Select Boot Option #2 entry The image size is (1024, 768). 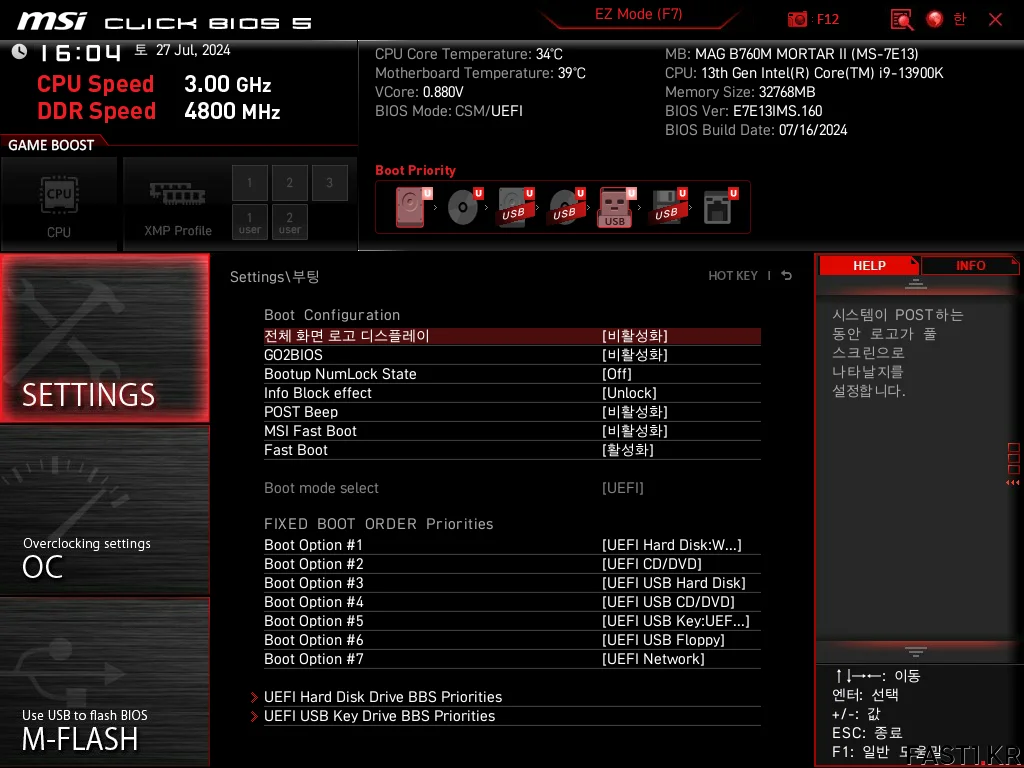512,564
